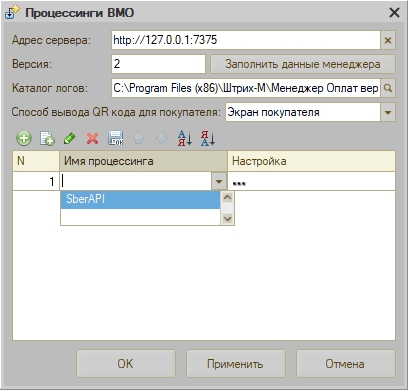
Task: Click the Имя процессинга column header
Action: pyautogui.click(x=143, y=161)
